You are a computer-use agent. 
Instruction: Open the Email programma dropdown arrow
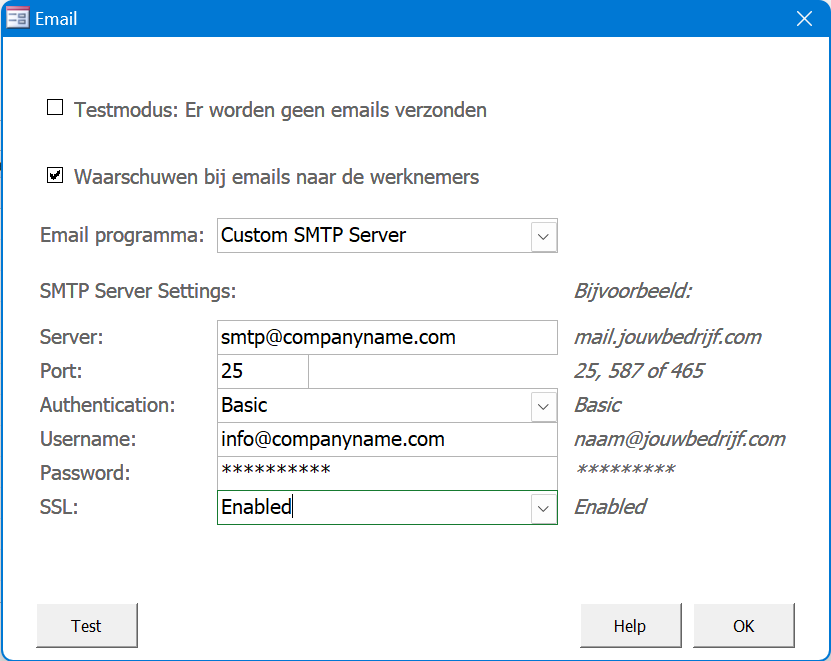click(x=543, y=236)
